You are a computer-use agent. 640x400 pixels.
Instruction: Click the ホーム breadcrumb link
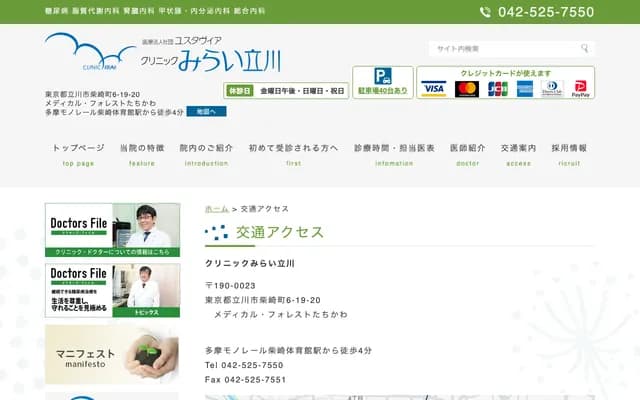(216, 209)
